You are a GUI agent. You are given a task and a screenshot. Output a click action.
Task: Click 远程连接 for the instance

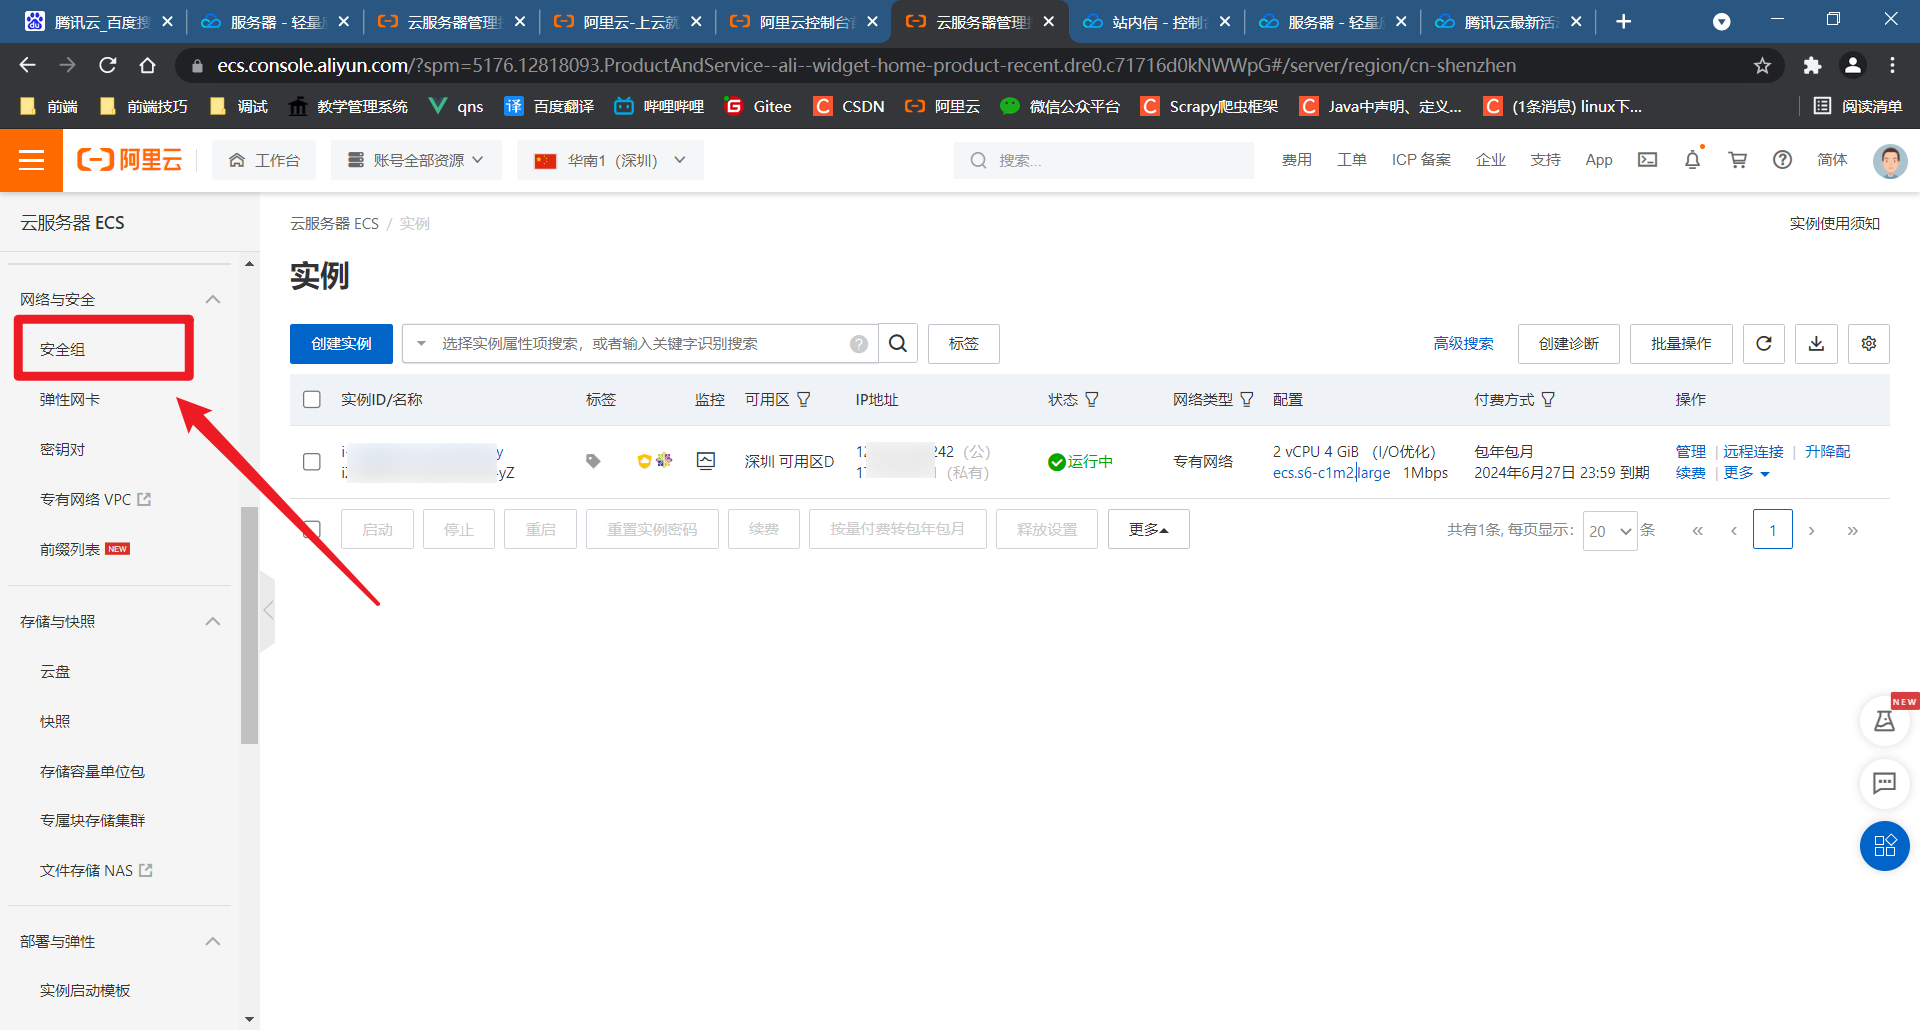tap(1753, 452)
